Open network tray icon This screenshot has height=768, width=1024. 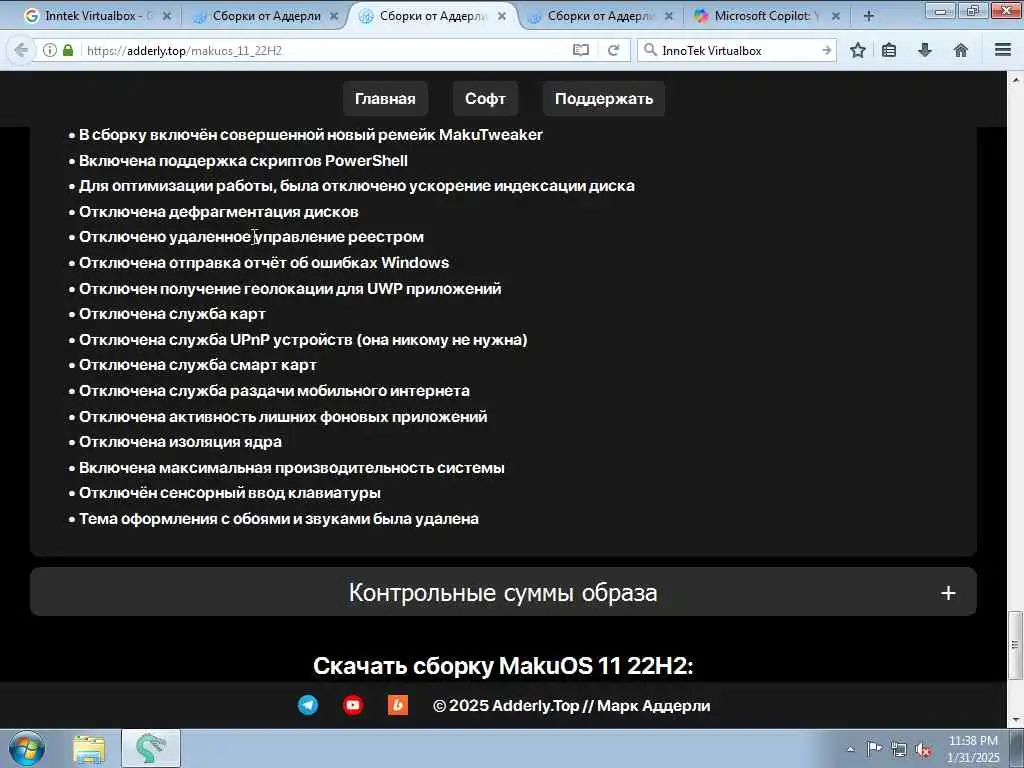click(899, 750)
